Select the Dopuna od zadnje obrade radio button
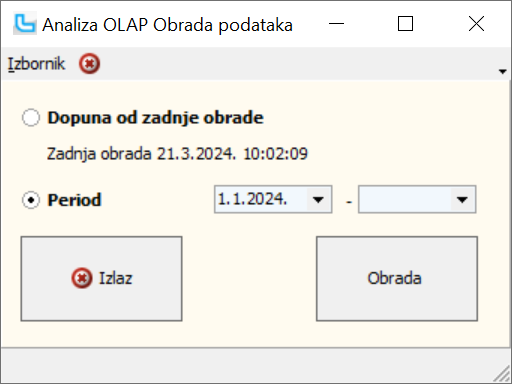Image resolution: width=512 pixels, height=384 pixels. [x=31, y=118]
